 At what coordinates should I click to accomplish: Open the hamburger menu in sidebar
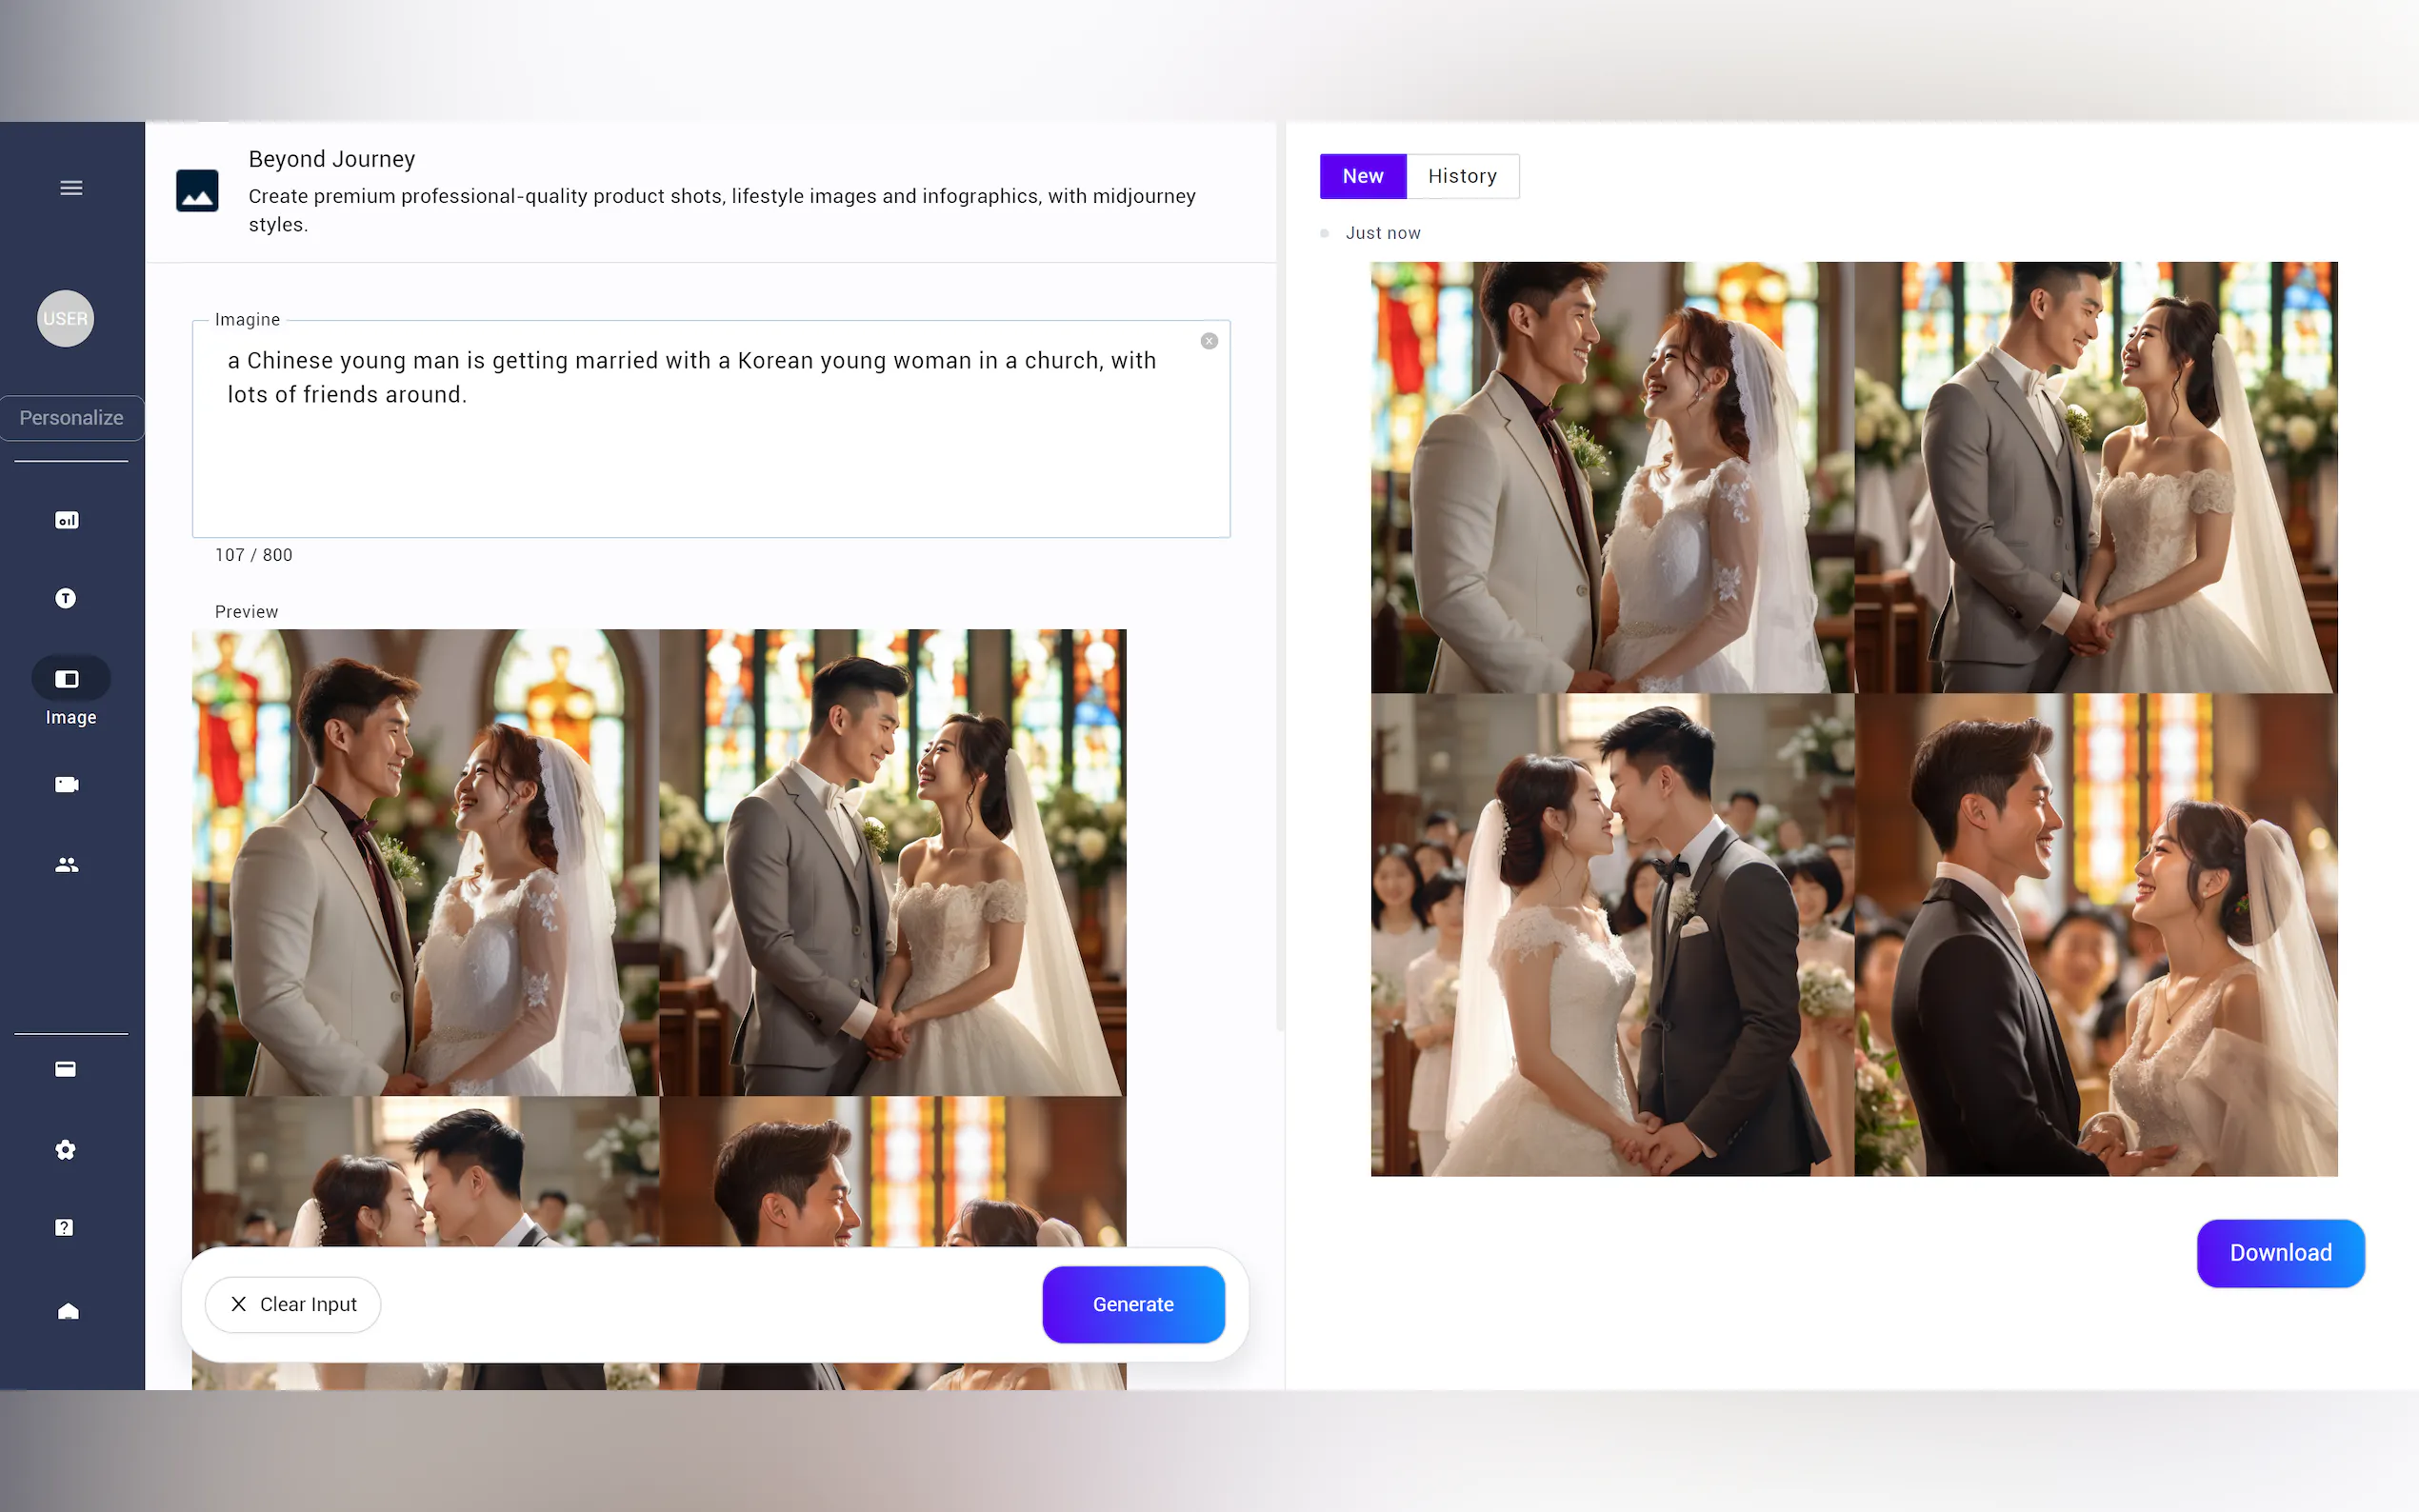71,188
